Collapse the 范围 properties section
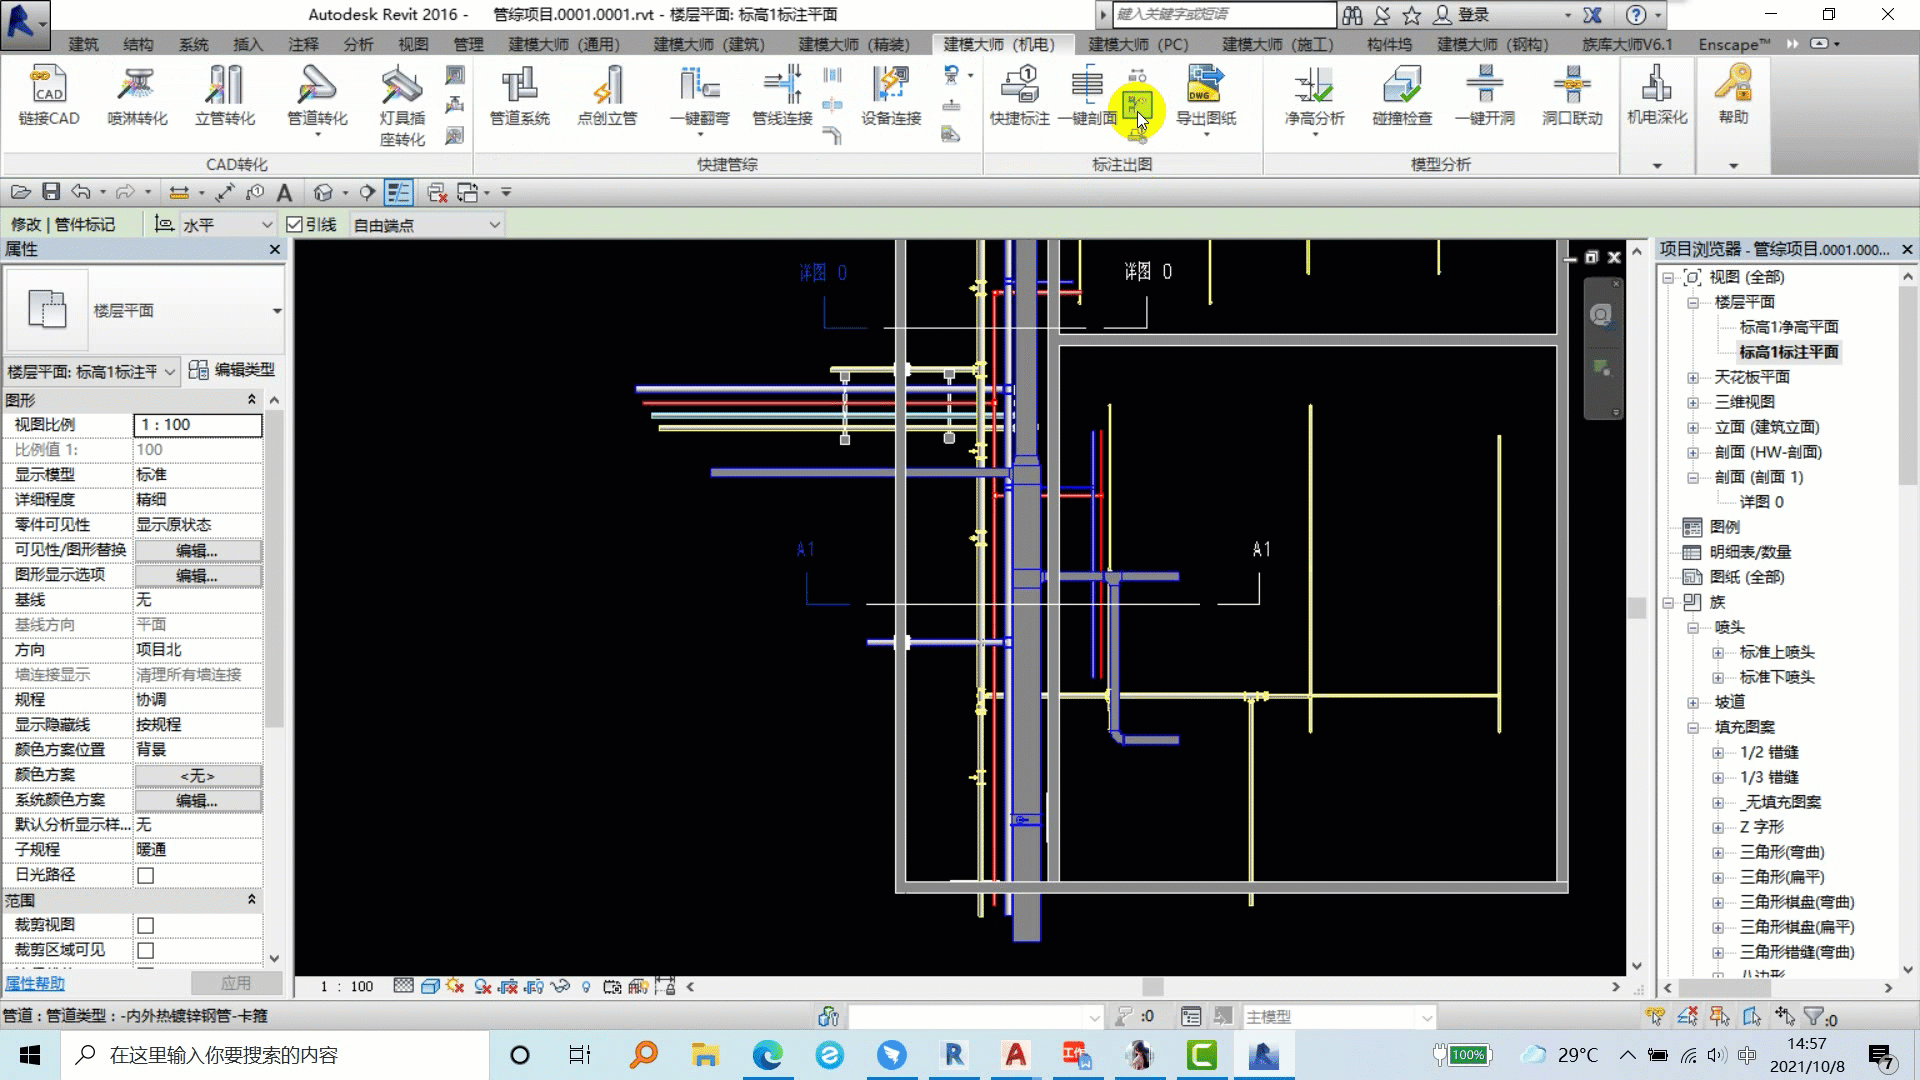1920x1080 pixels. click(x=251, y=900)
